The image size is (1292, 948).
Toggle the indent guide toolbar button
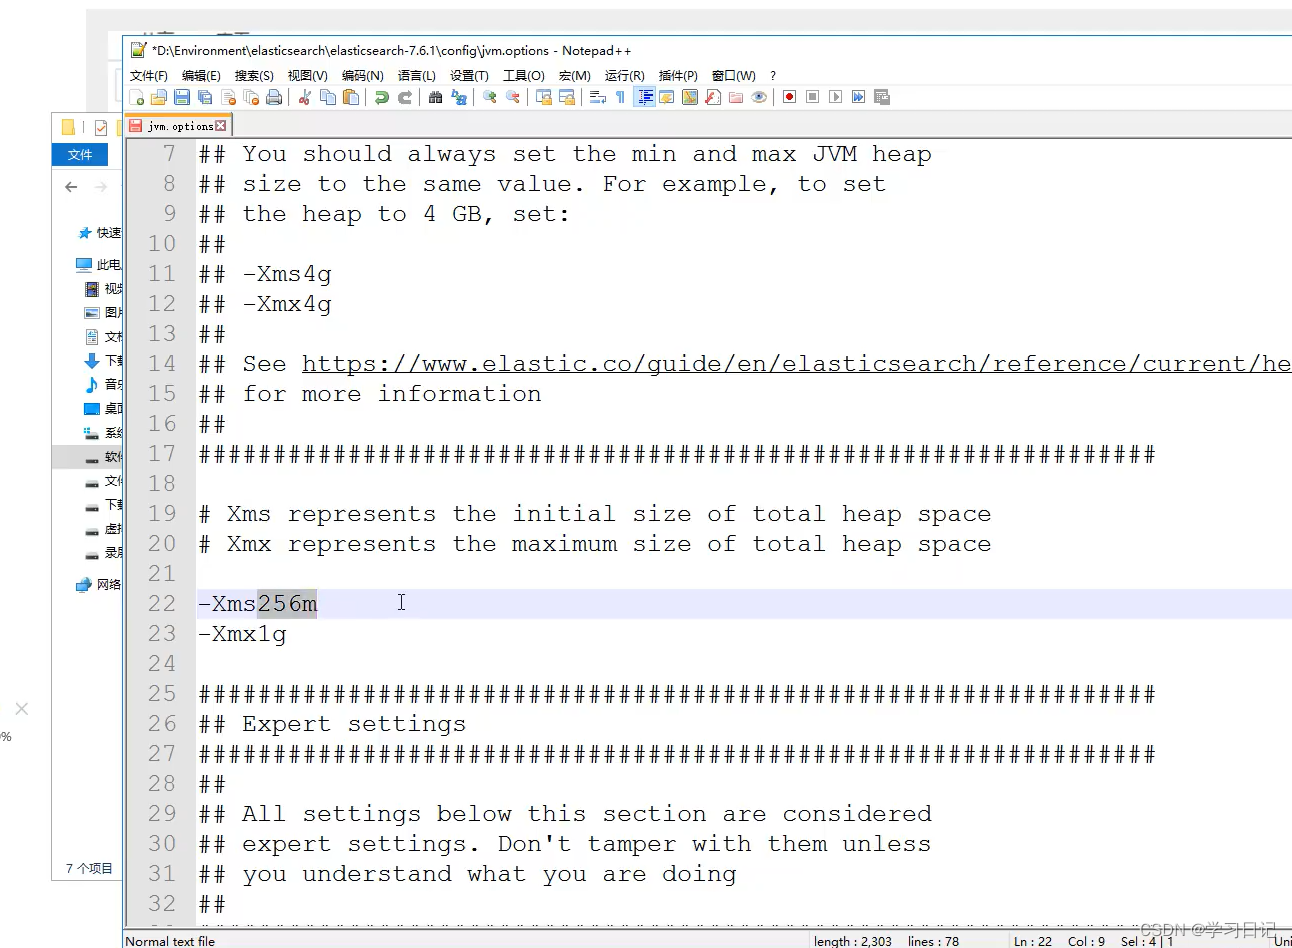645,97
